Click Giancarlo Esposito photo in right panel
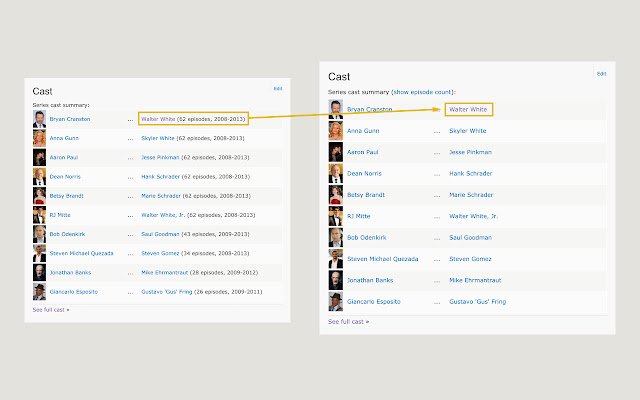The image size is (640, 400). tap(336, 302)
